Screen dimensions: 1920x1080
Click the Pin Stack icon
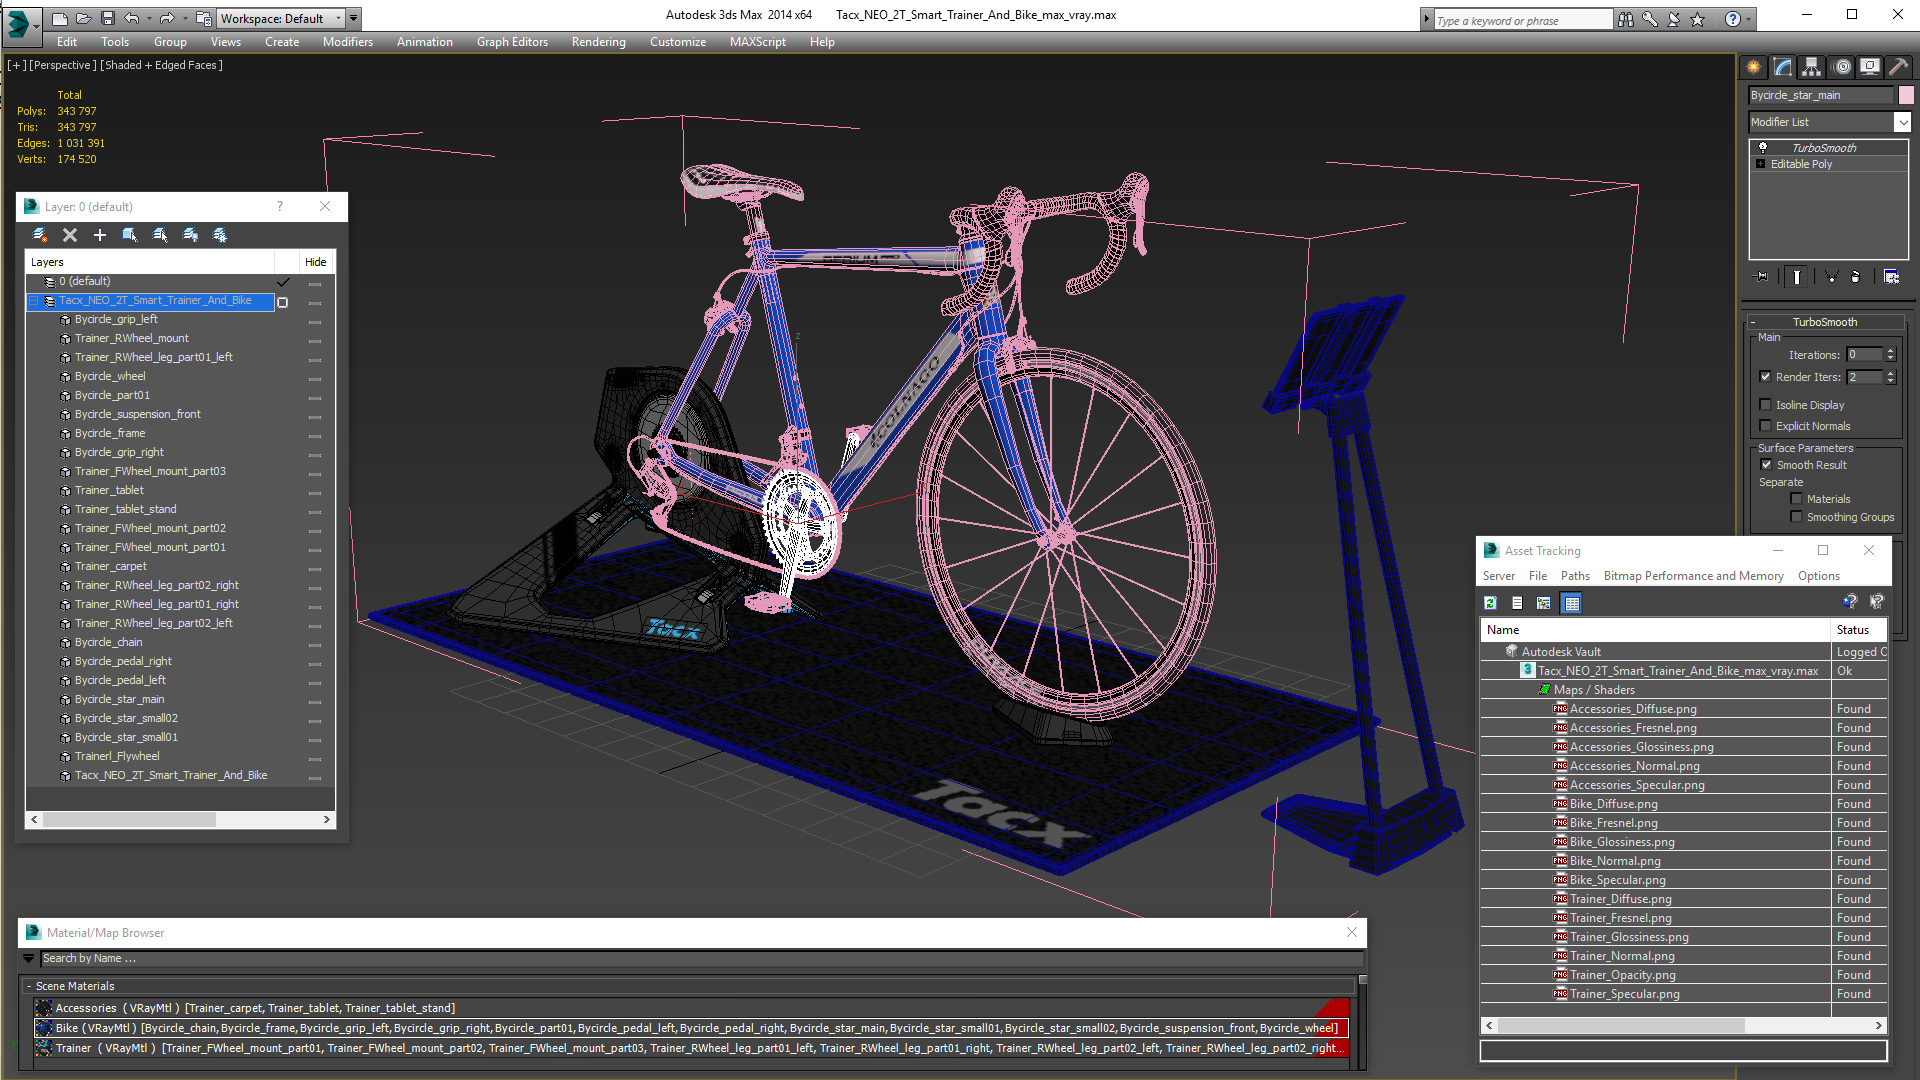click(x=1762, y=277)
